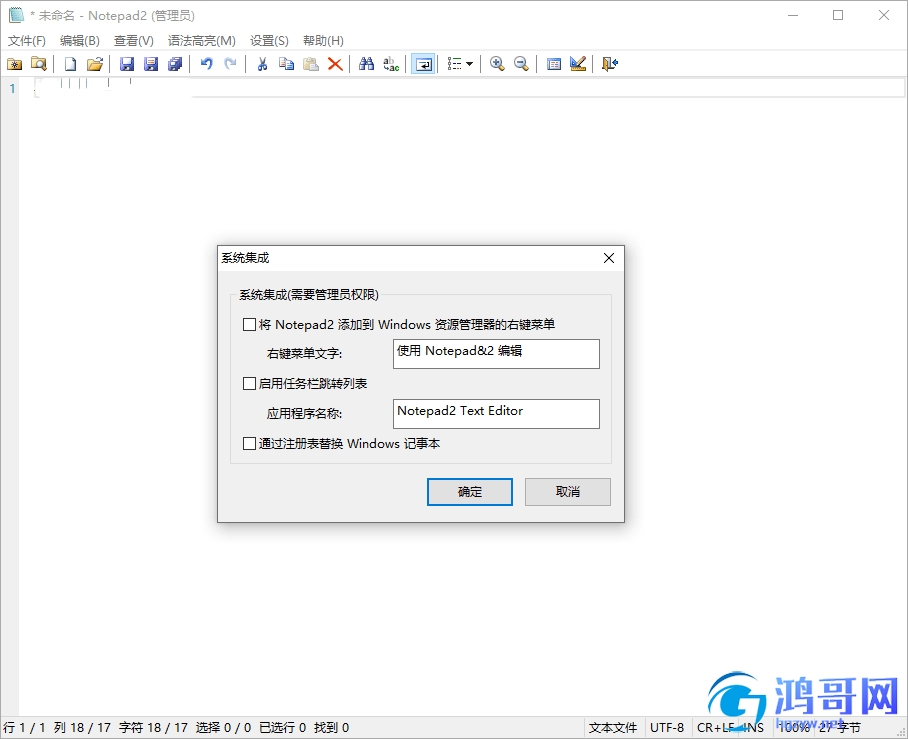Click the exit door toolbar icon
The width and height of the screenshot is (908, 739).
point(610,64)
